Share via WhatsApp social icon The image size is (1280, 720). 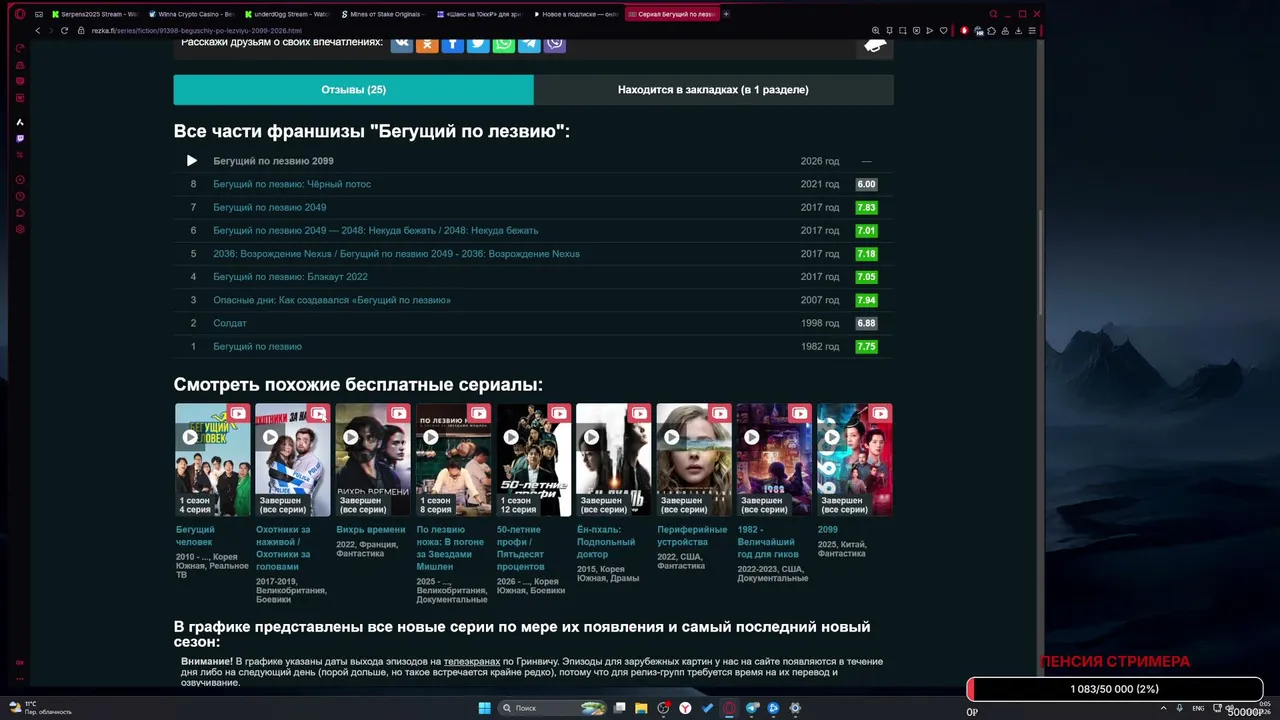[x=504, y=43]
